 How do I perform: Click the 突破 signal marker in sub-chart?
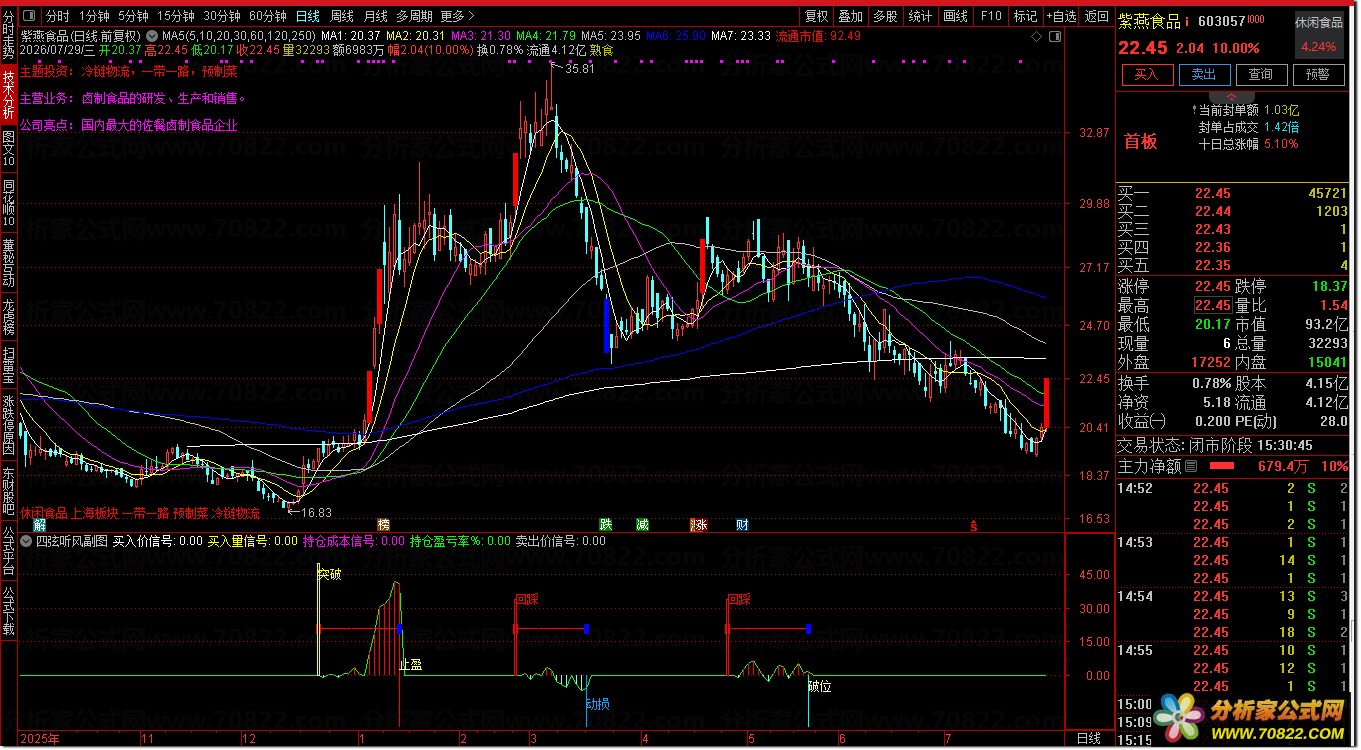(329, 574)
